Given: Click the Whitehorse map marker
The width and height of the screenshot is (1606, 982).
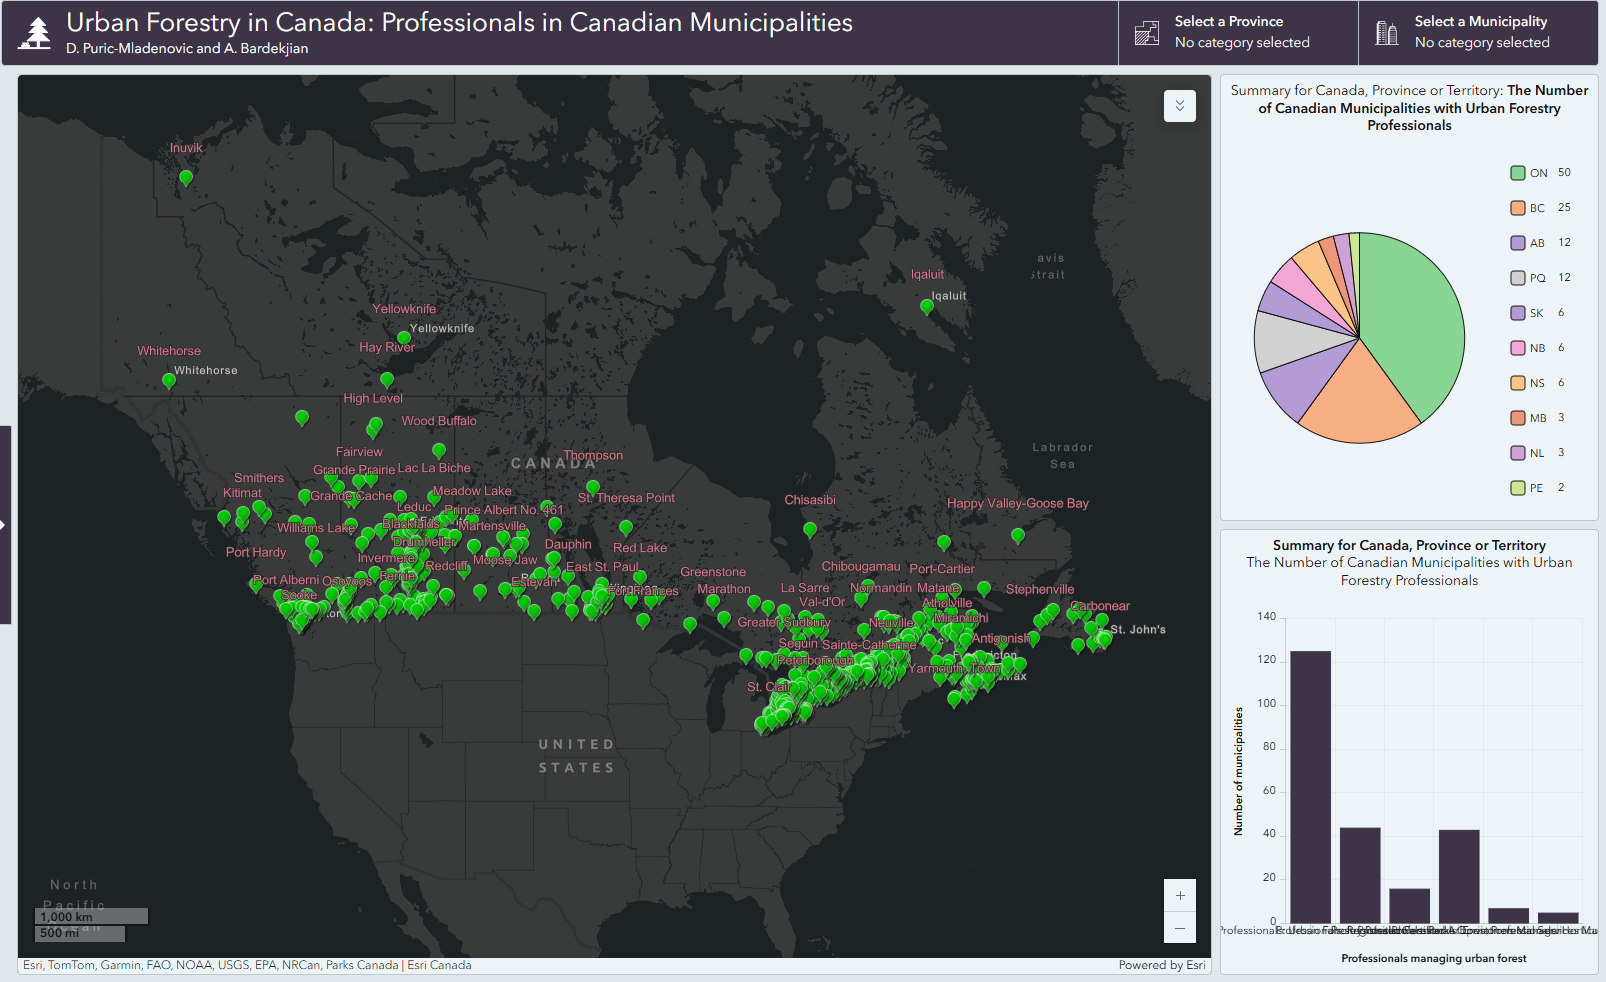Looking at the screenshot, I should (x=169, y=381).
